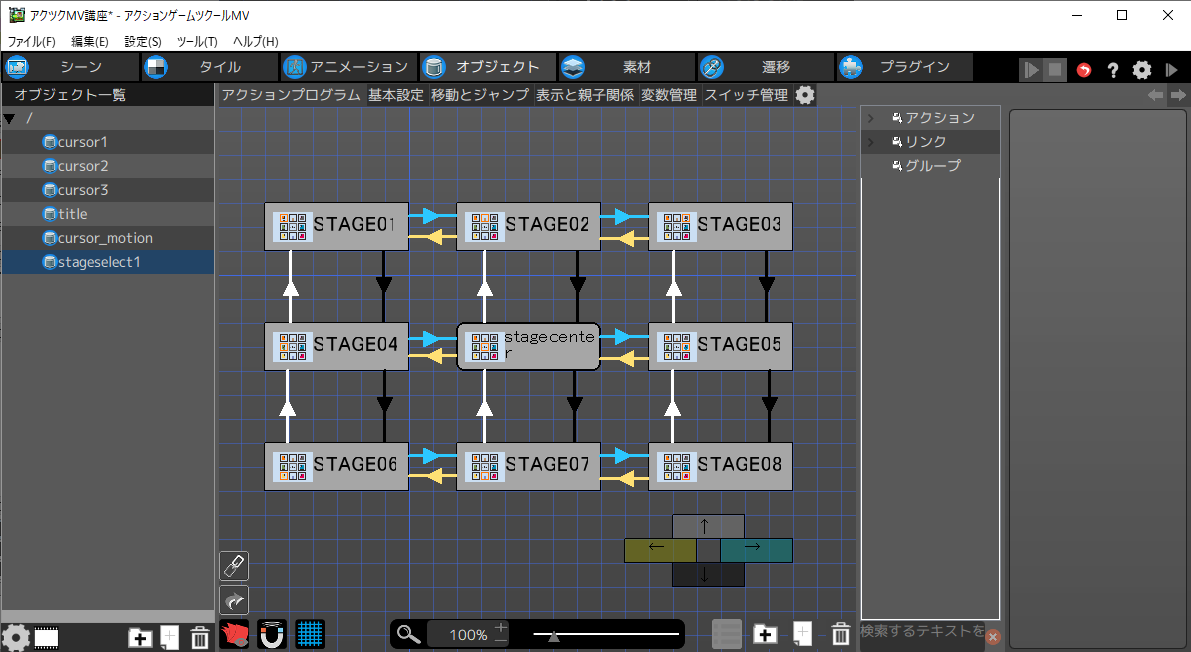Expand the アクション tree item
Viewport: 1191px width, 652px height.
871,118
